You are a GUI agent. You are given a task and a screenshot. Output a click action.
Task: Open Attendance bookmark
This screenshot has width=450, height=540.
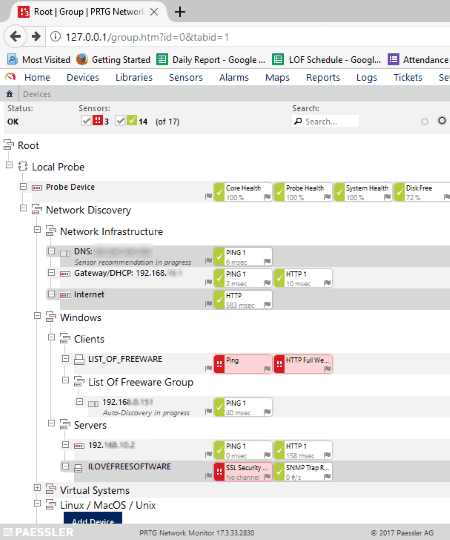tap(419, 60)
